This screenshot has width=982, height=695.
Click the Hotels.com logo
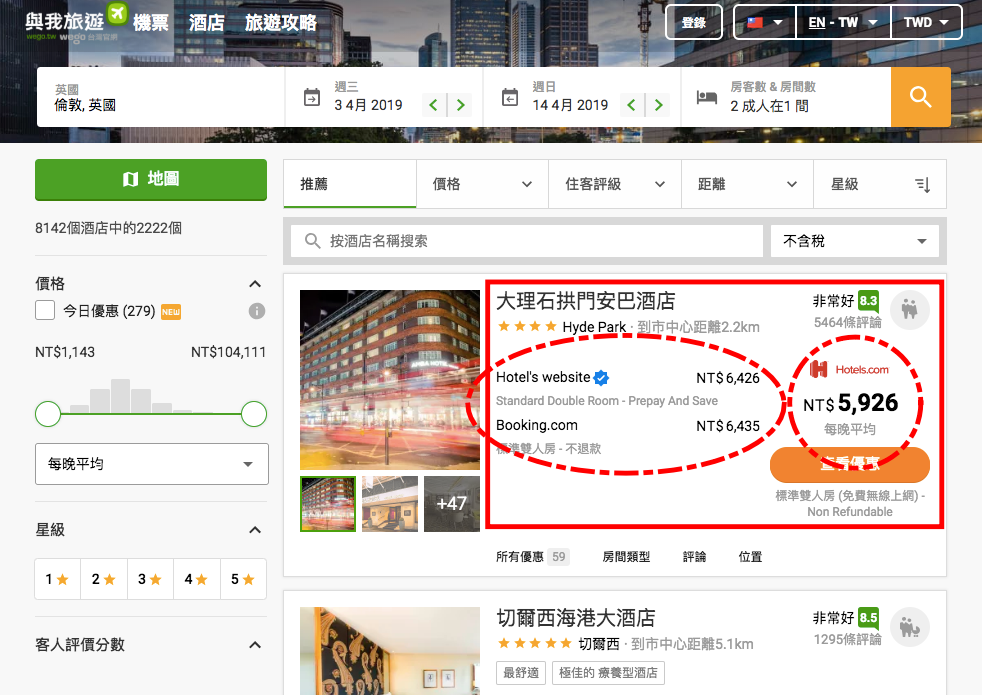[849, 369]
